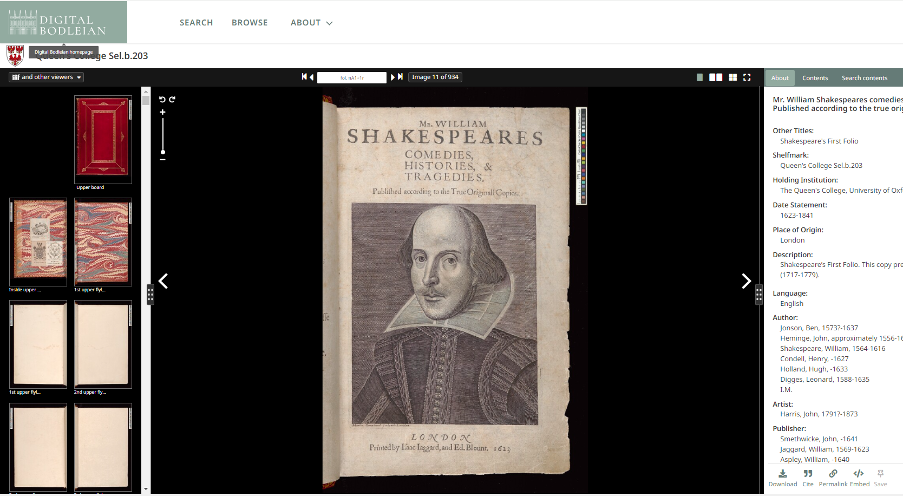Zoom out with the minus icon
This screenshot has height=496, width=904.
[x=163, y=159]
